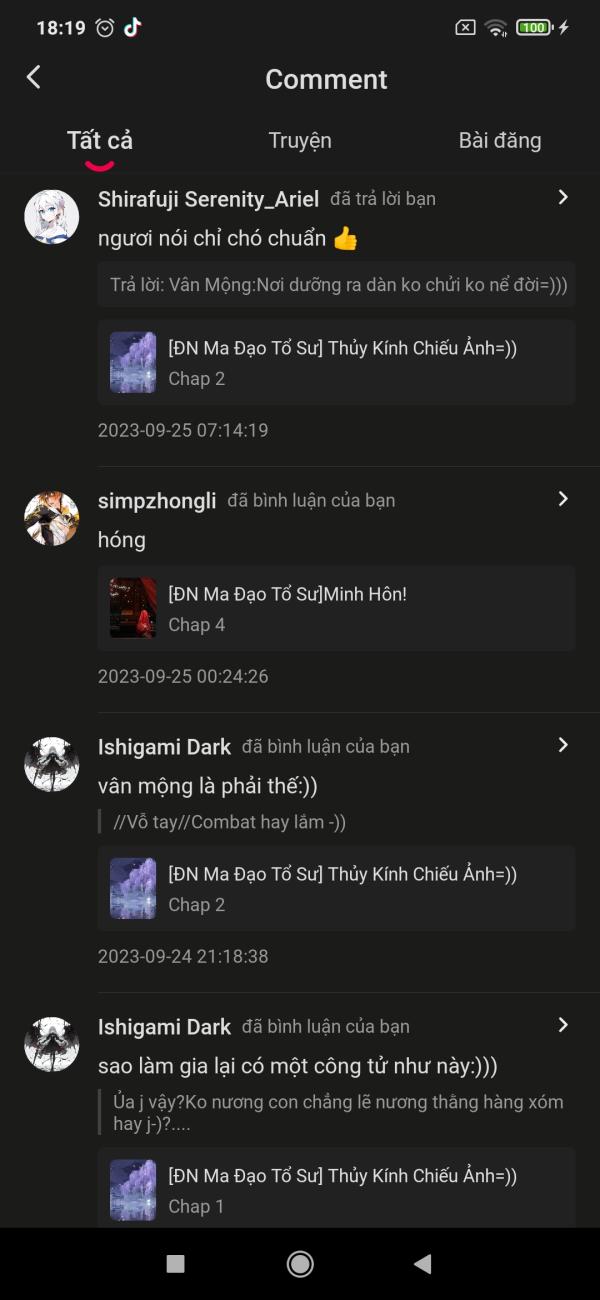
Task: Tap simpzhongli's profile avatar
Action: point(52,518)
